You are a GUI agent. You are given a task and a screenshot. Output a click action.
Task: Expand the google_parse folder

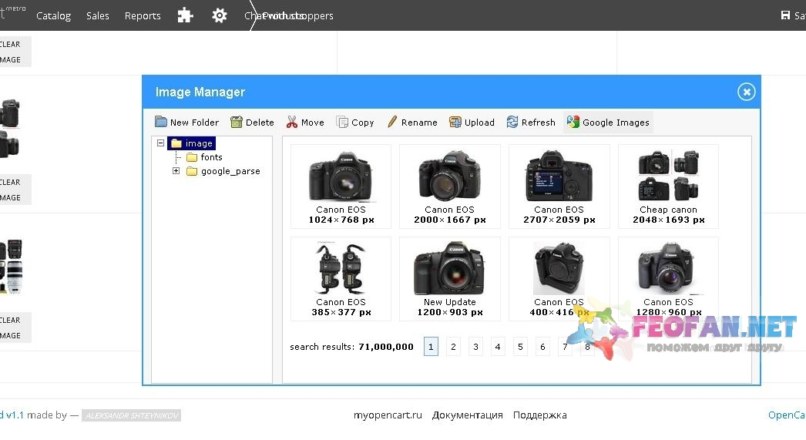click(x=176, y=171)
